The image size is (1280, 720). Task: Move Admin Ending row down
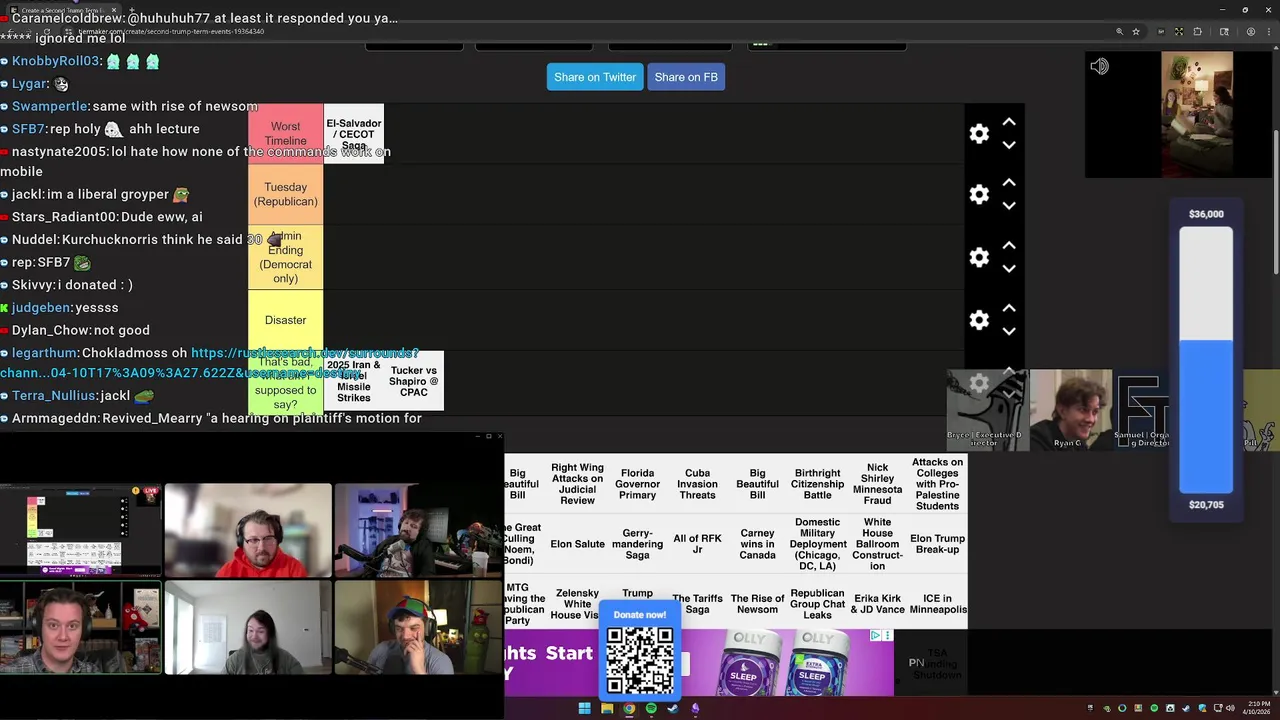[1009, 269]
